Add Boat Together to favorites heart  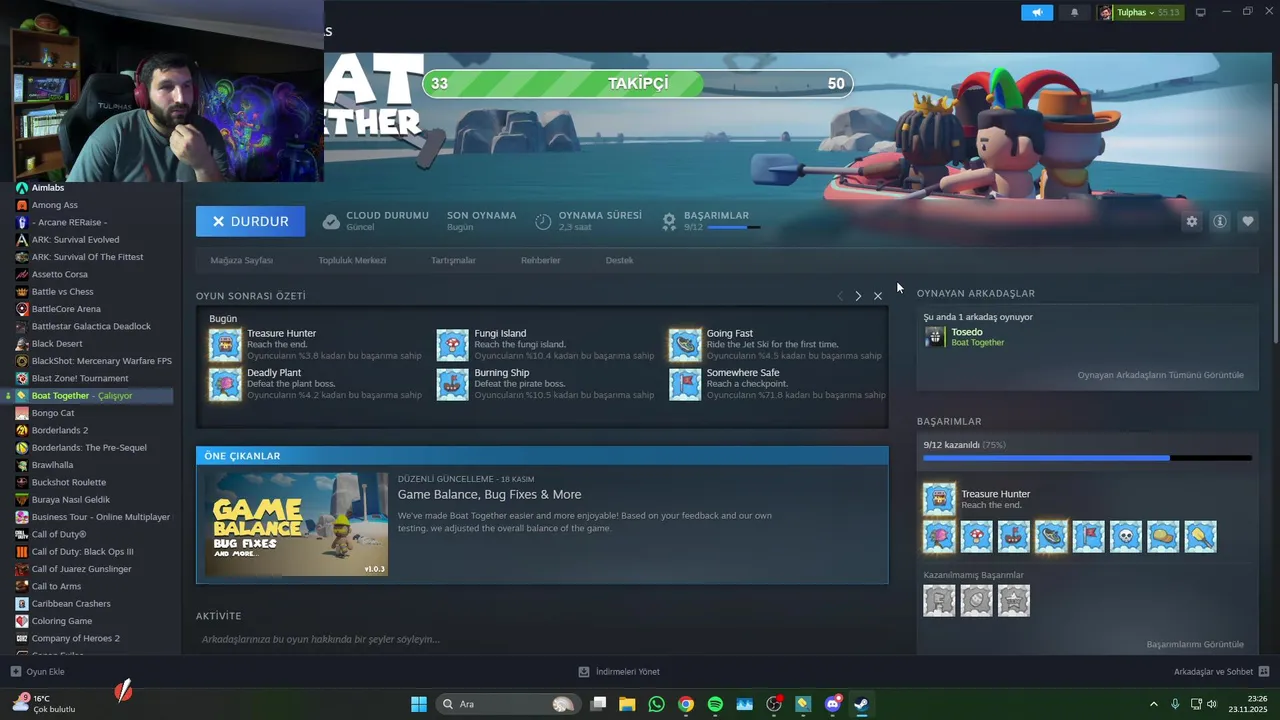click(x=1248, y=221)
